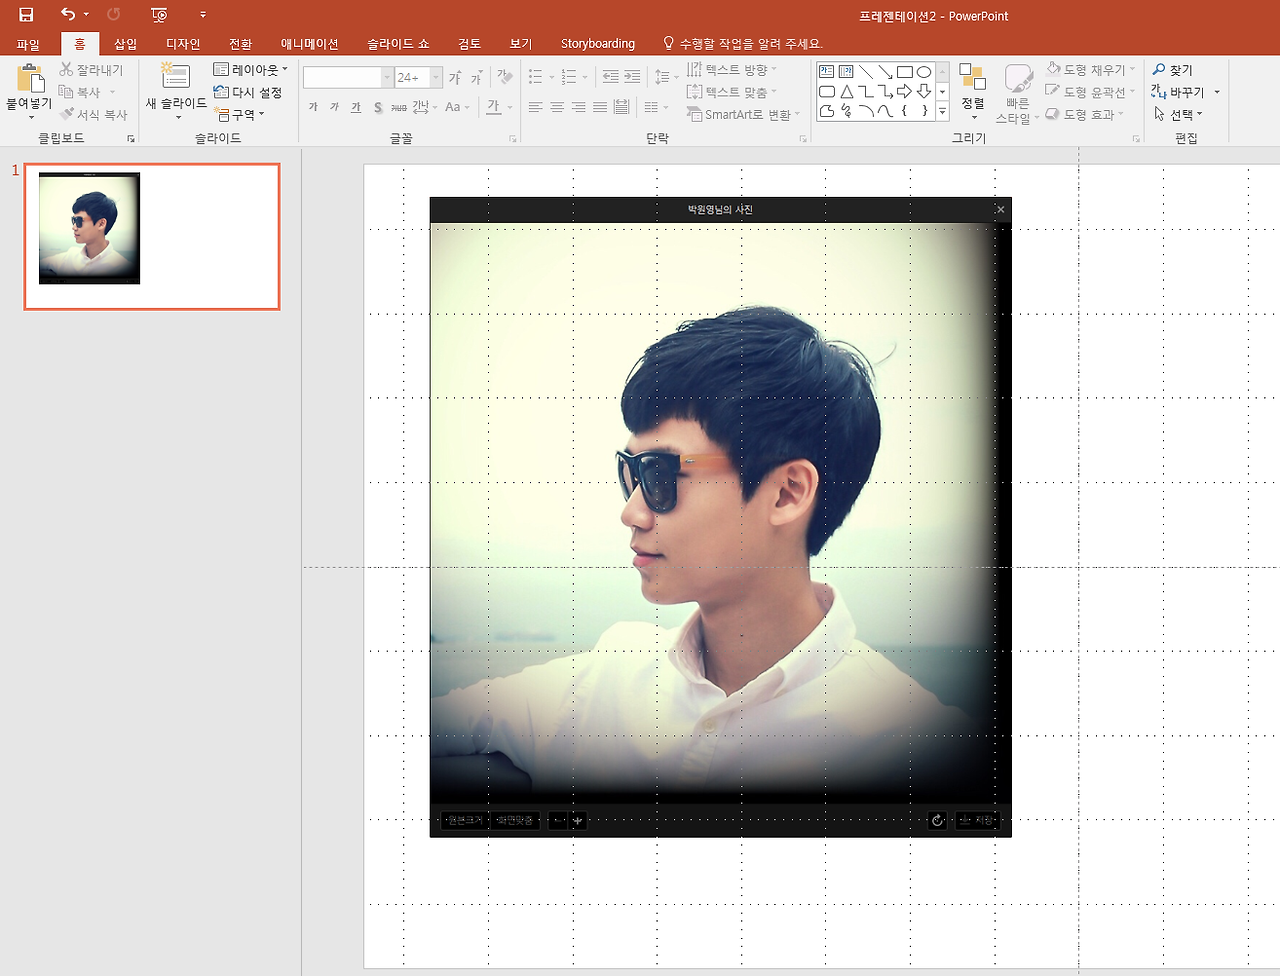Screen dimensions: 1280x976
Task: Click the font name input box
Action: click(x=342, y=78)
